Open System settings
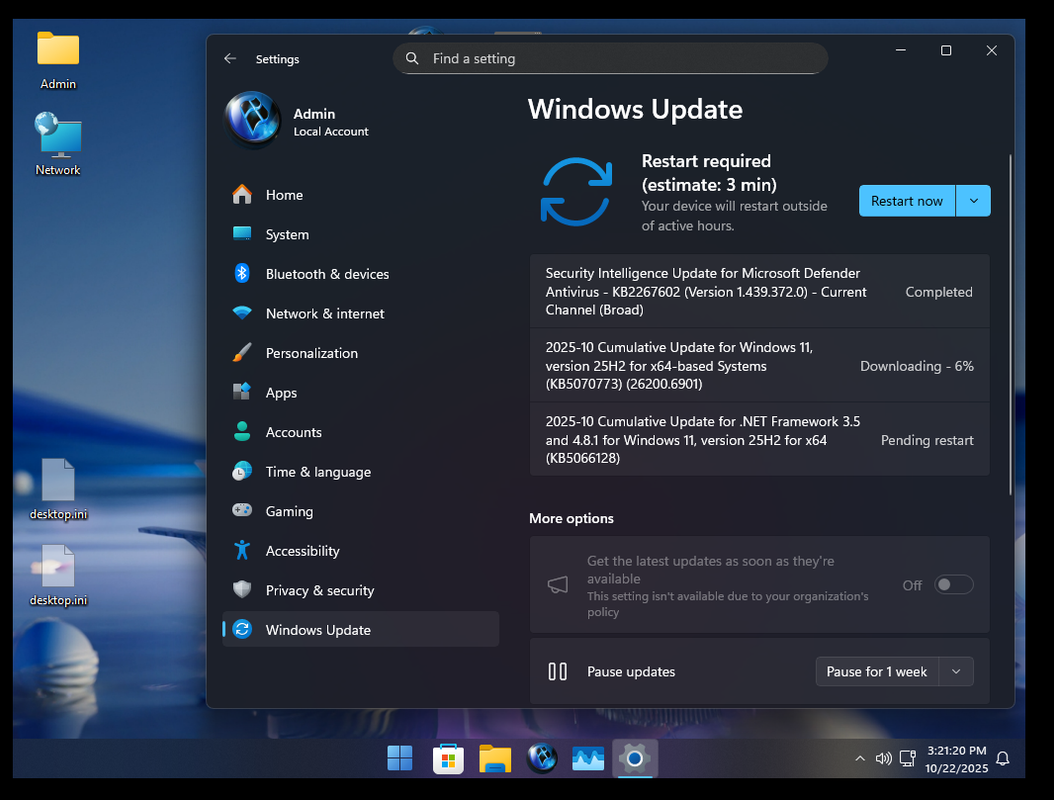 360,234
